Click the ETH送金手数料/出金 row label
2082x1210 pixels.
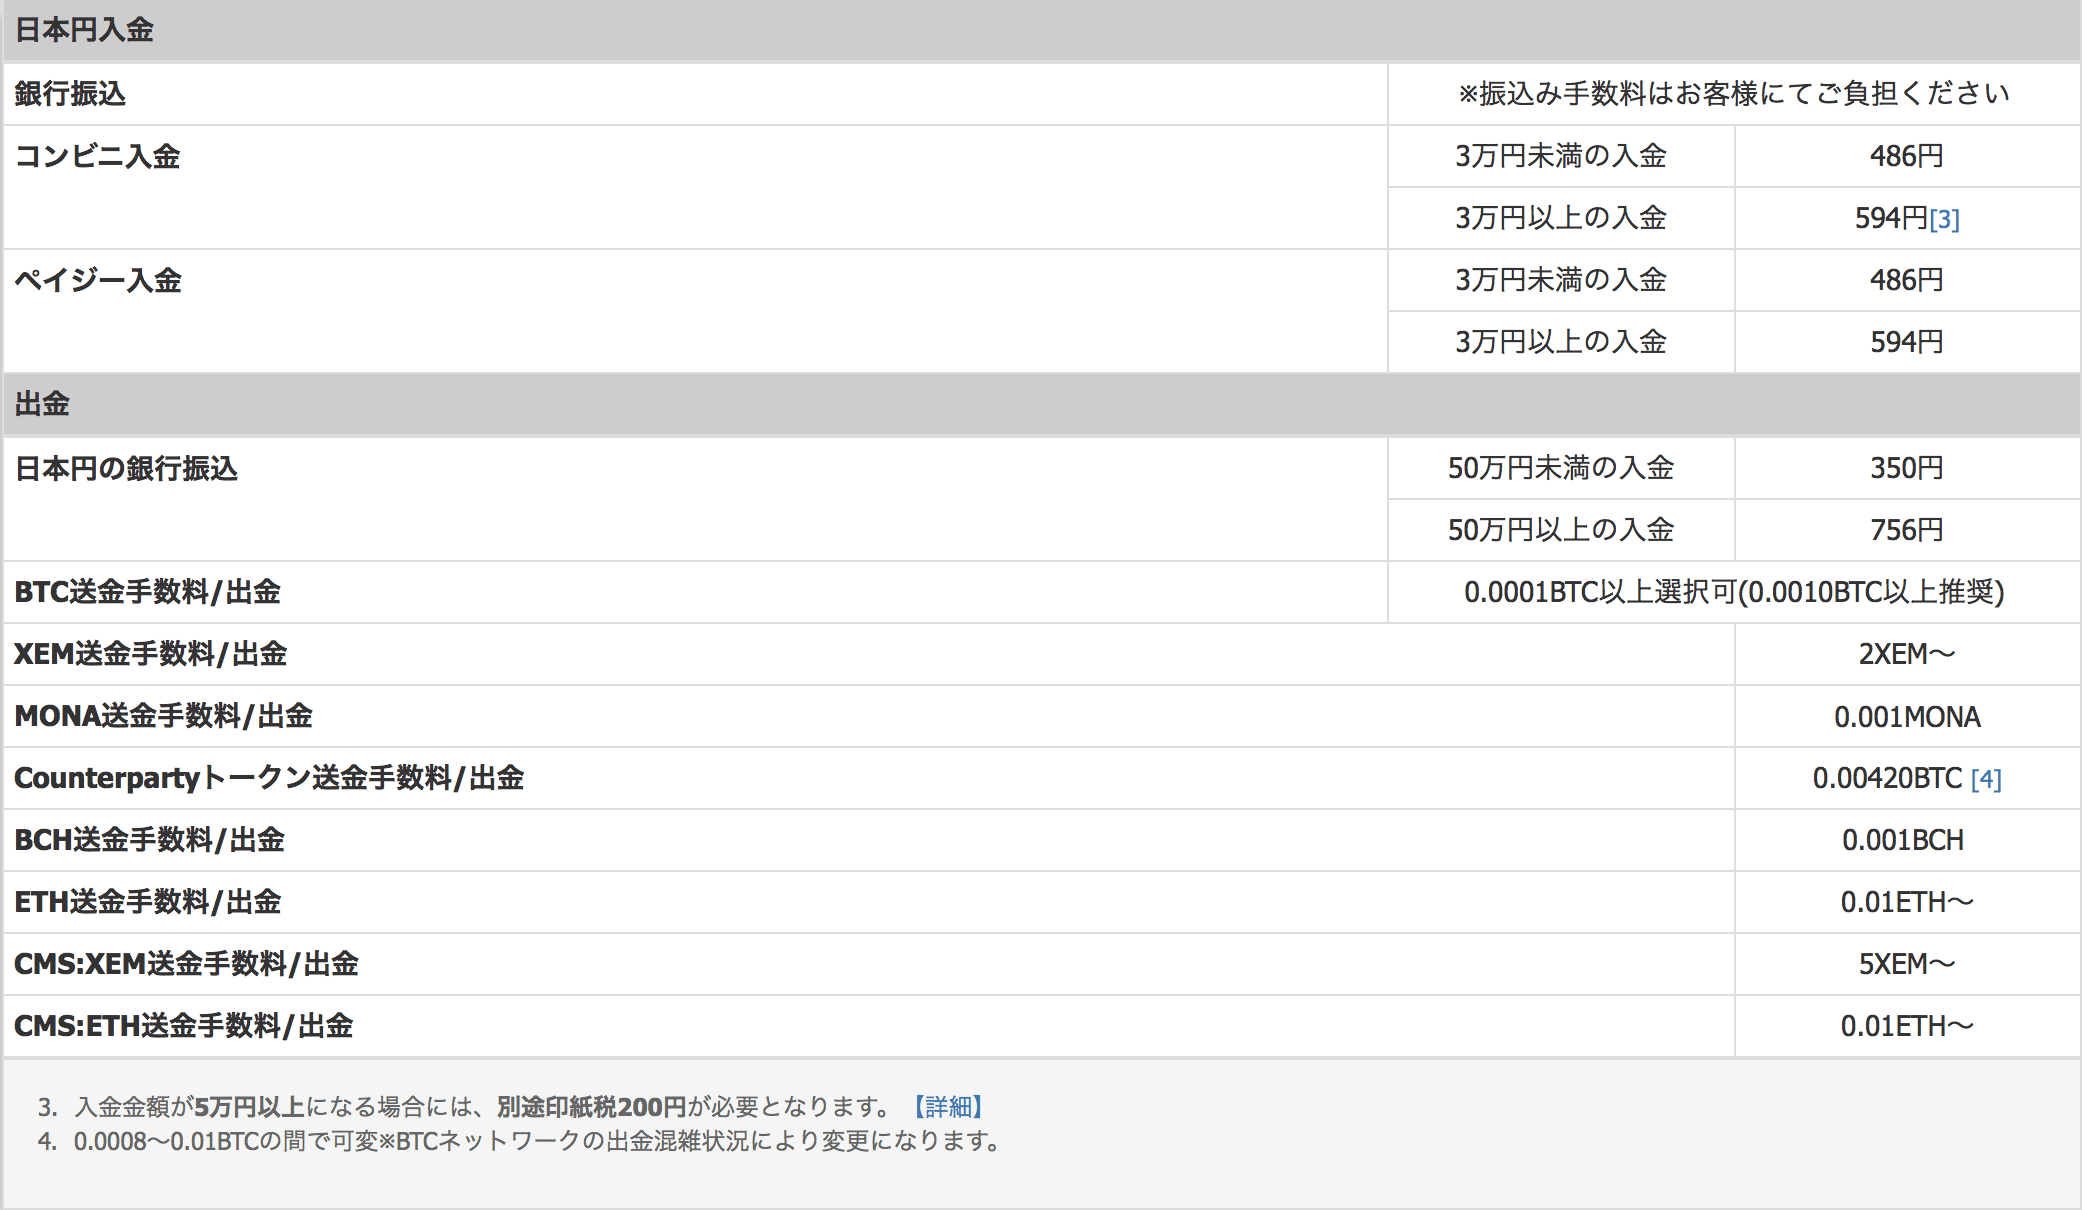click(147, 902)
